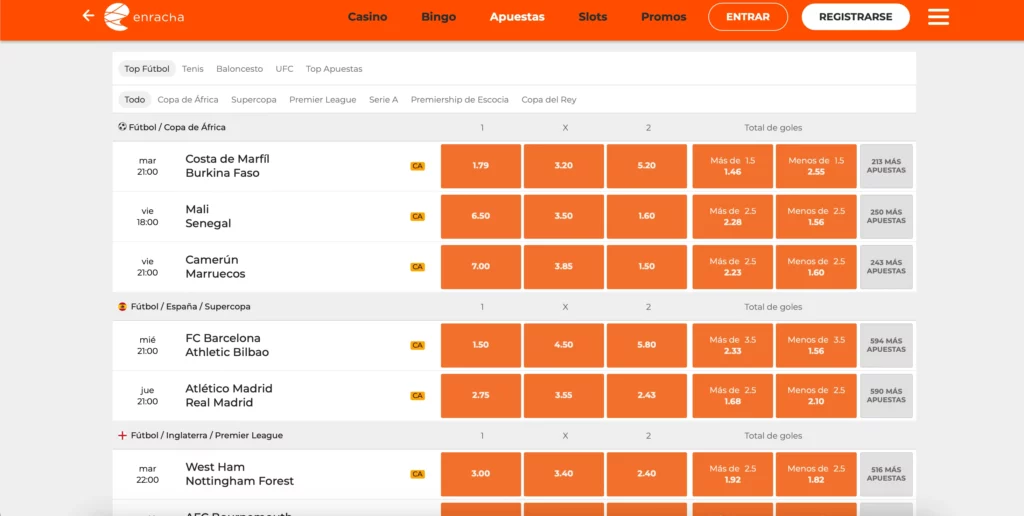Click CA badge for Costa de Marfíl match
This screenshot has width=1024, height=516.
[x=417, y=166]
